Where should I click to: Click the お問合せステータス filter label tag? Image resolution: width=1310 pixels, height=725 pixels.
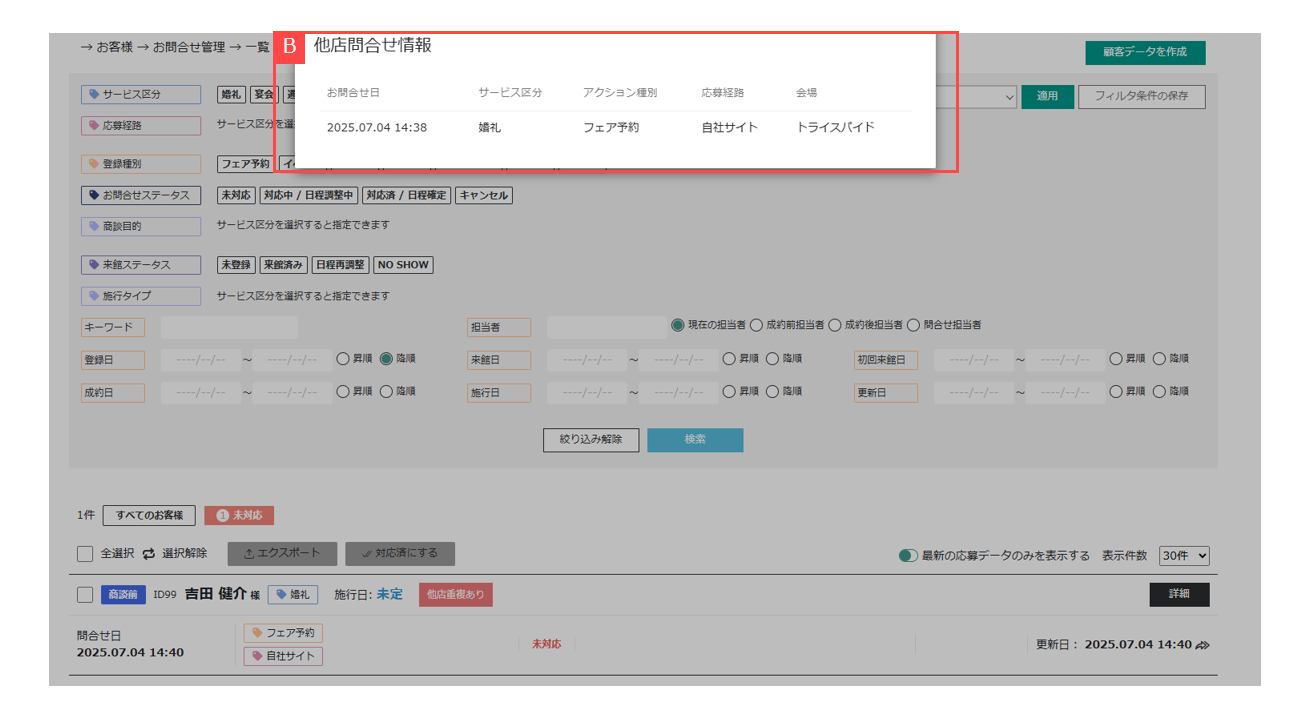tap(140, 196)
